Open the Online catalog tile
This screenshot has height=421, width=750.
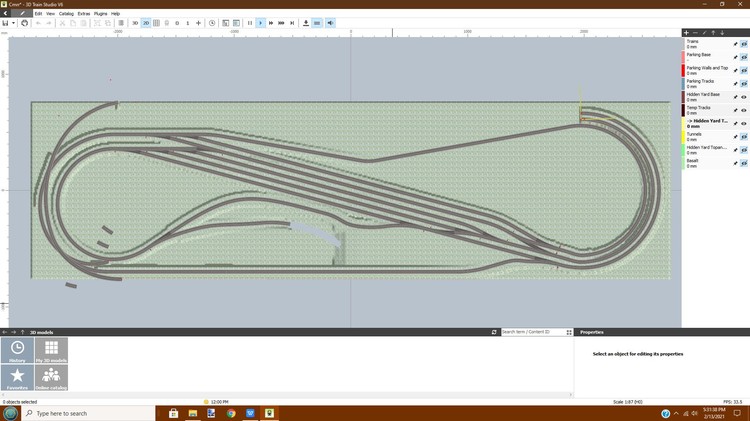tap(51, 376)
